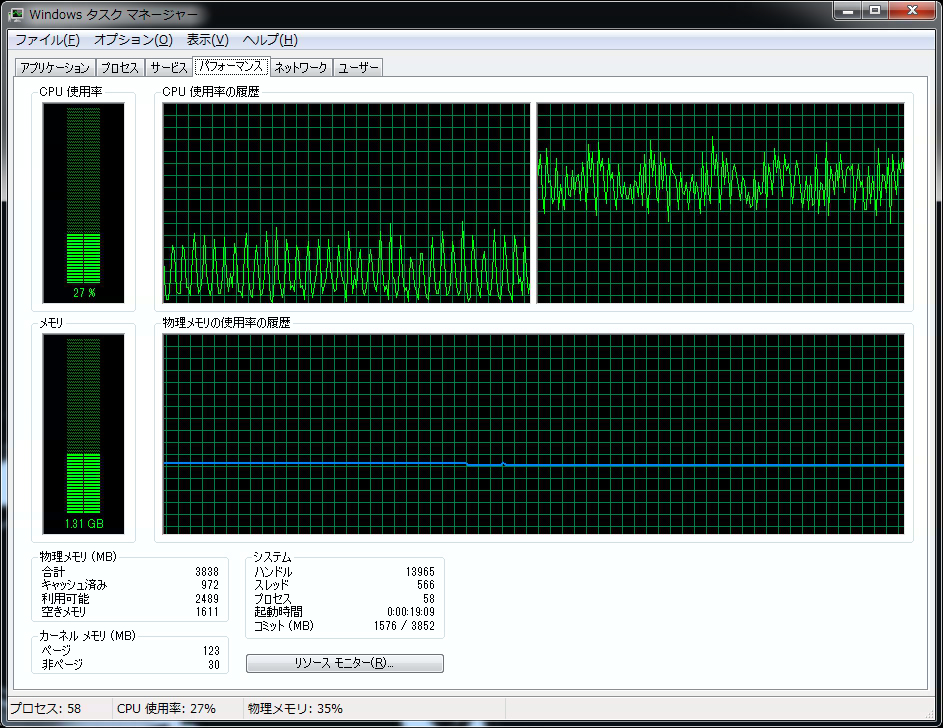
Task: Open the オプション(O) menu
Action: (133, 40)
